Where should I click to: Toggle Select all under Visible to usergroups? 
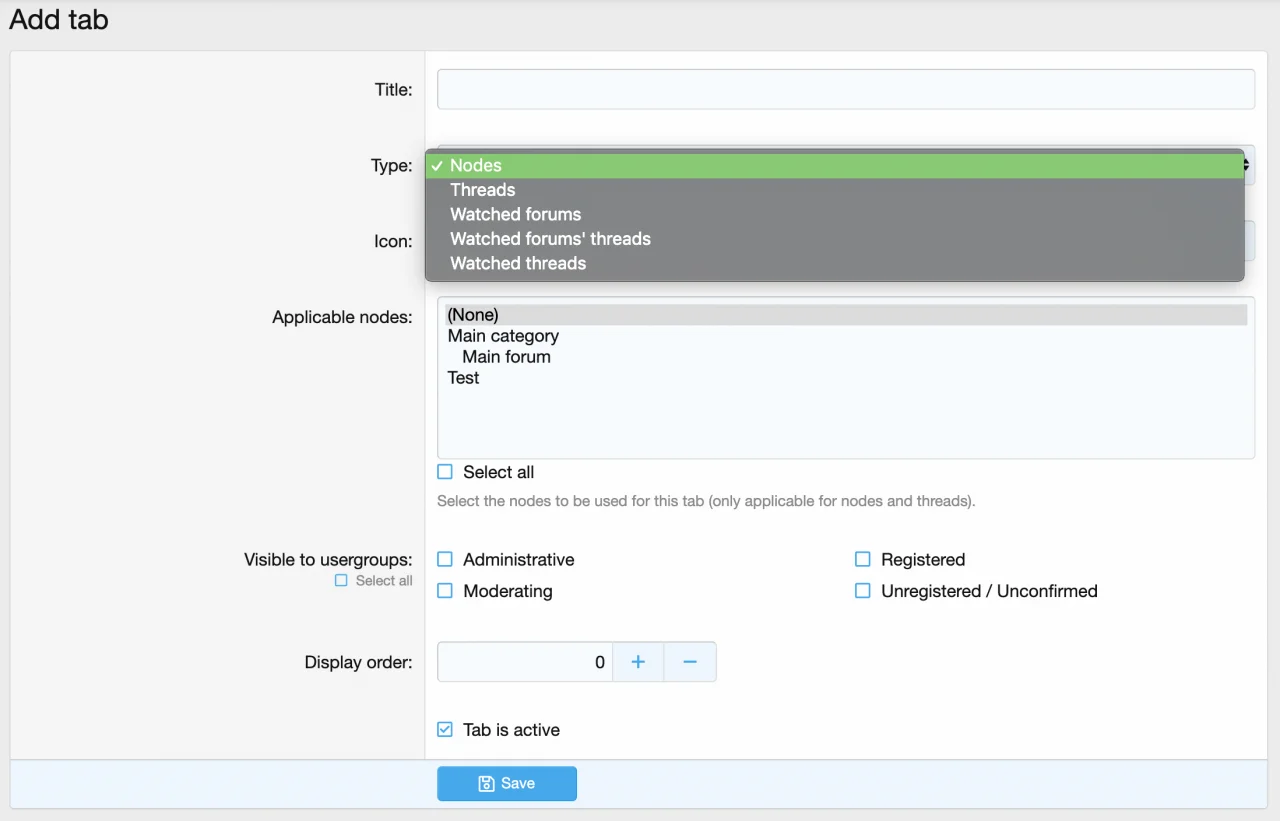click(x=342, y=581)
